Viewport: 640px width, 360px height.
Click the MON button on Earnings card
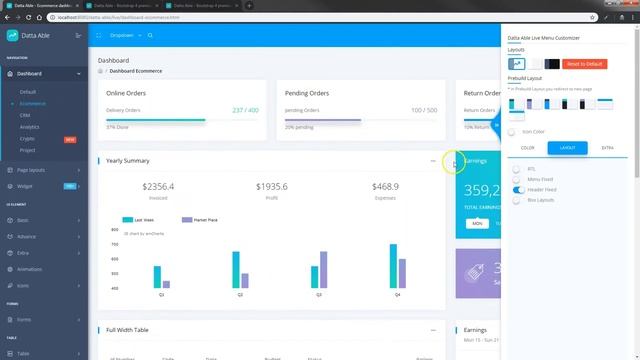point(477,224)
